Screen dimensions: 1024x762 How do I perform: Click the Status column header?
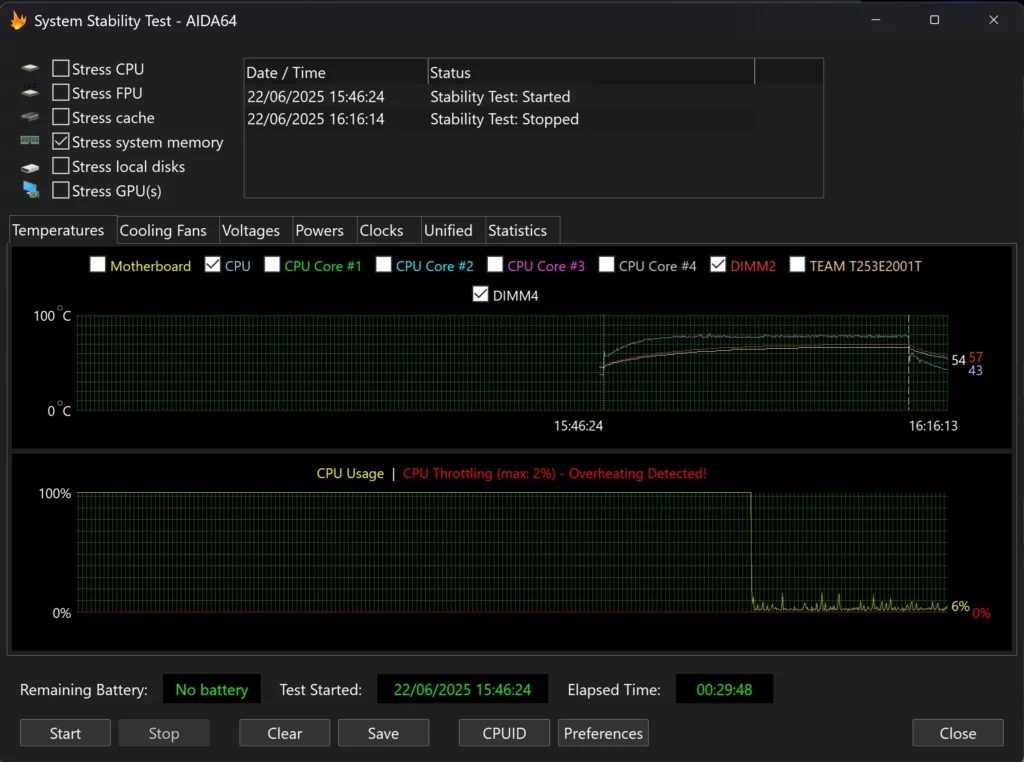click(591, 72)
